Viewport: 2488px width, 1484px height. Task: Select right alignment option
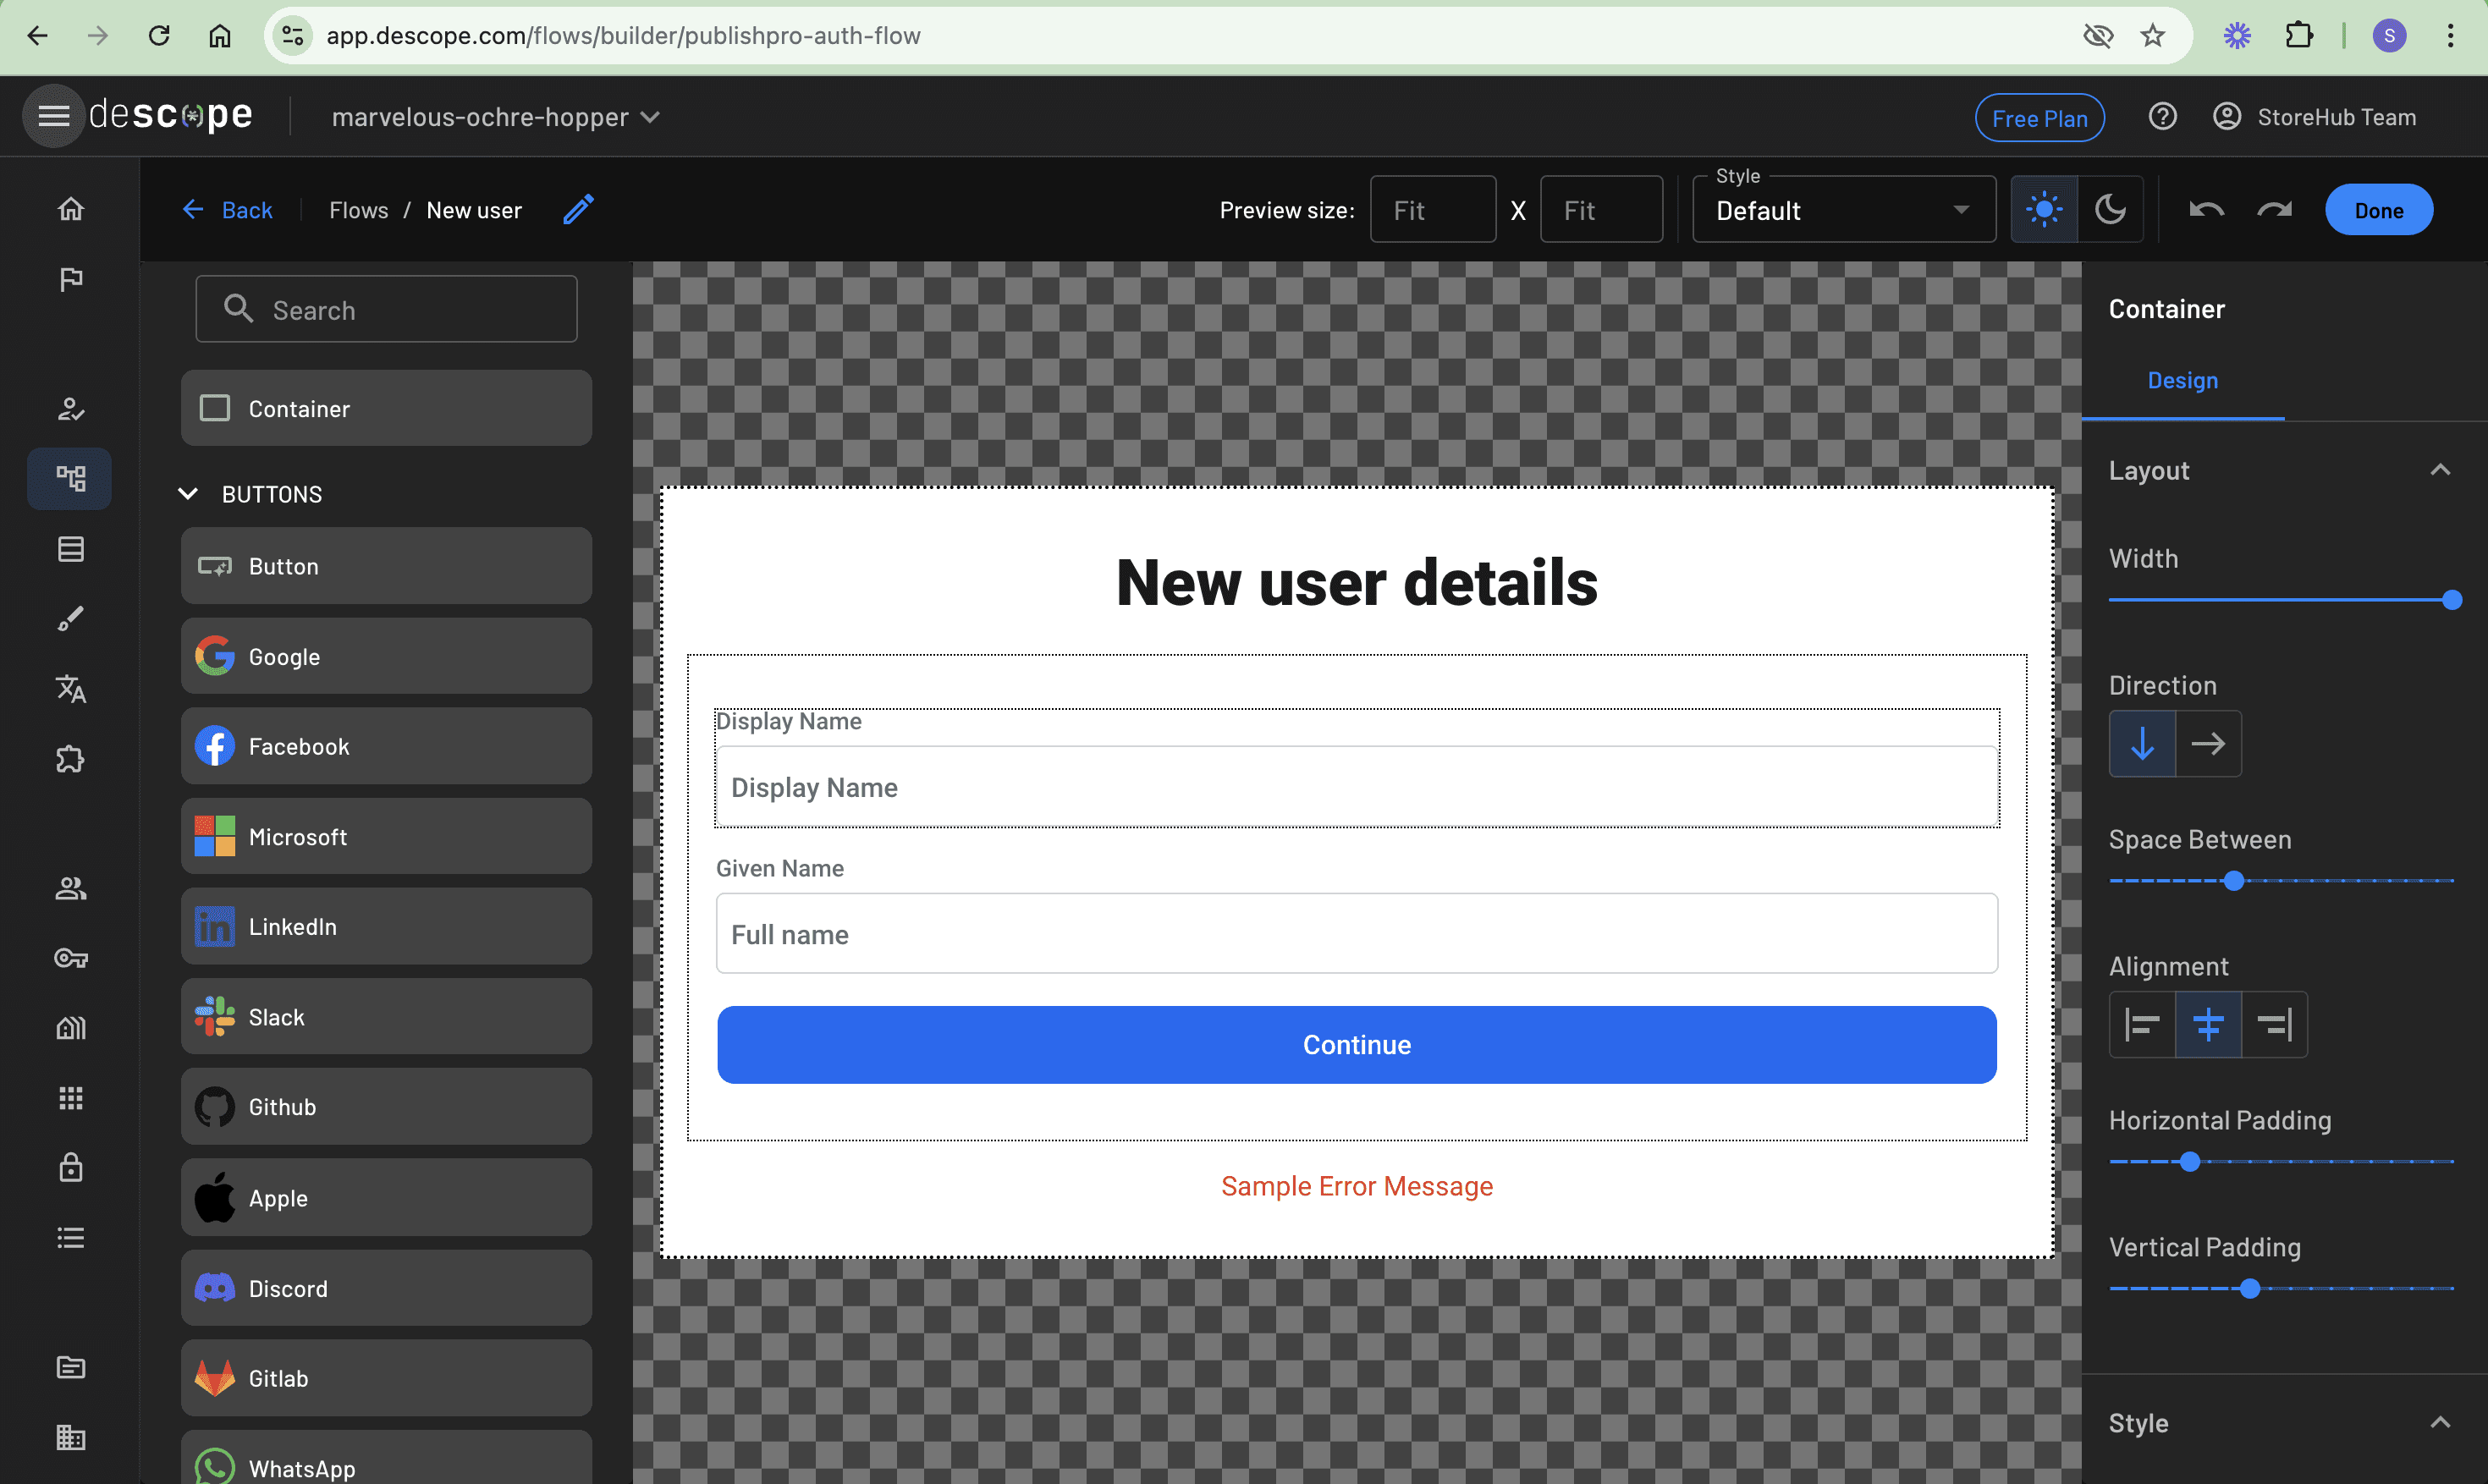click(x=2274, y=1024)
